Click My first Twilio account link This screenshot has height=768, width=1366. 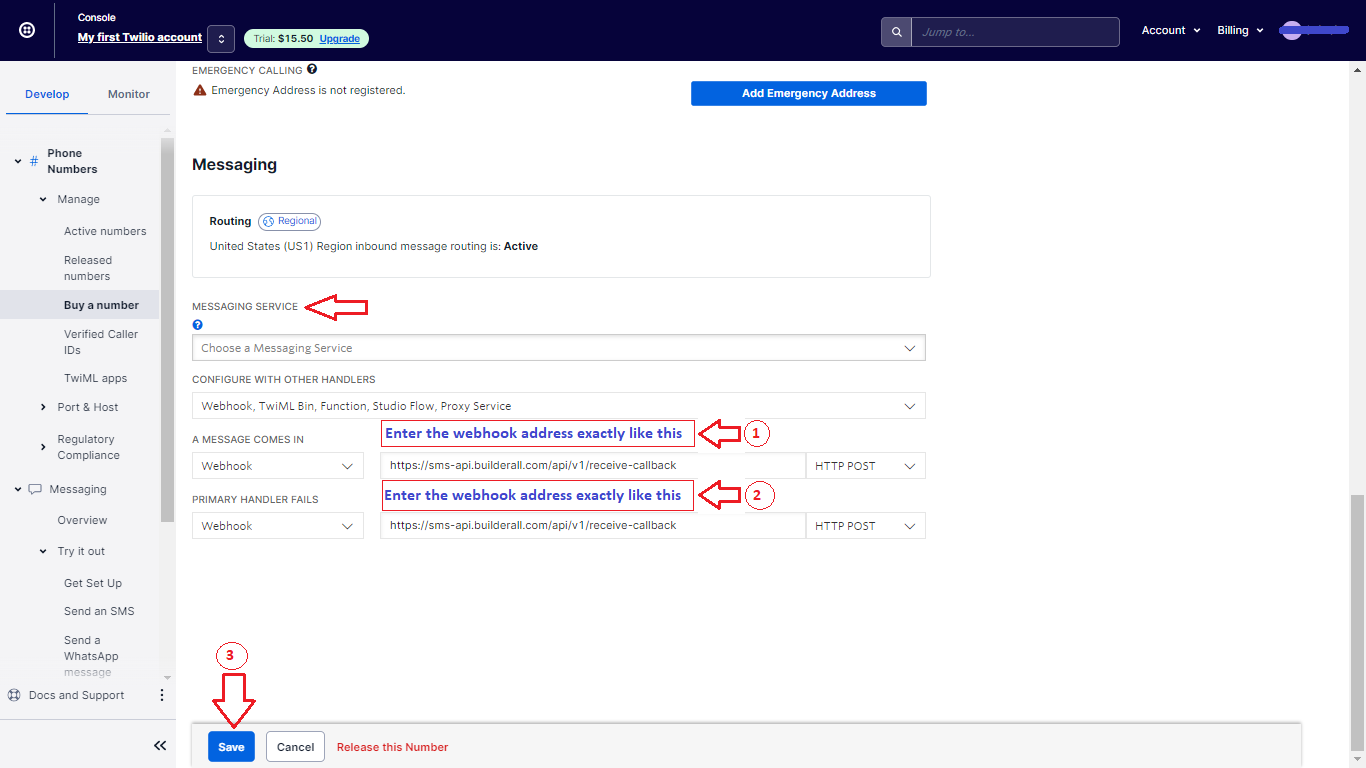[140, 37]
